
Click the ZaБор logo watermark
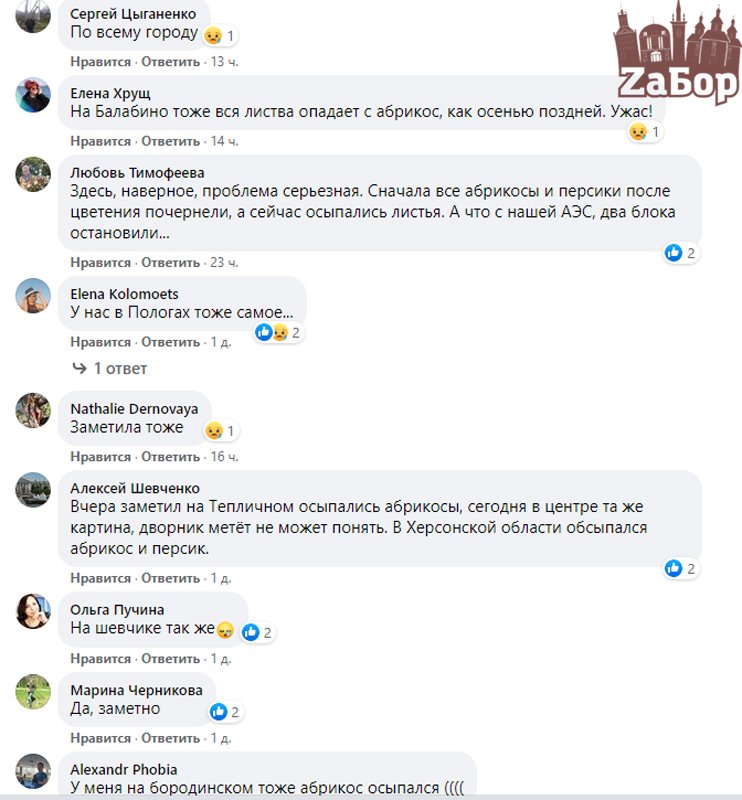[677, 52]
